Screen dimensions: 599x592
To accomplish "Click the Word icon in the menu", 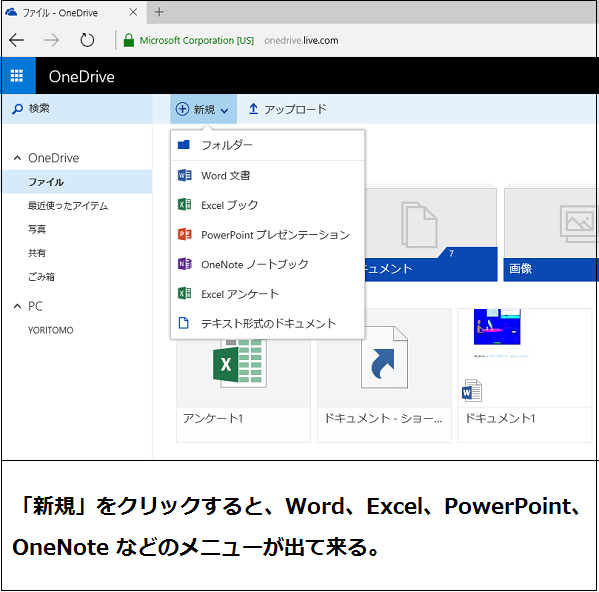I will click(185, 175).
